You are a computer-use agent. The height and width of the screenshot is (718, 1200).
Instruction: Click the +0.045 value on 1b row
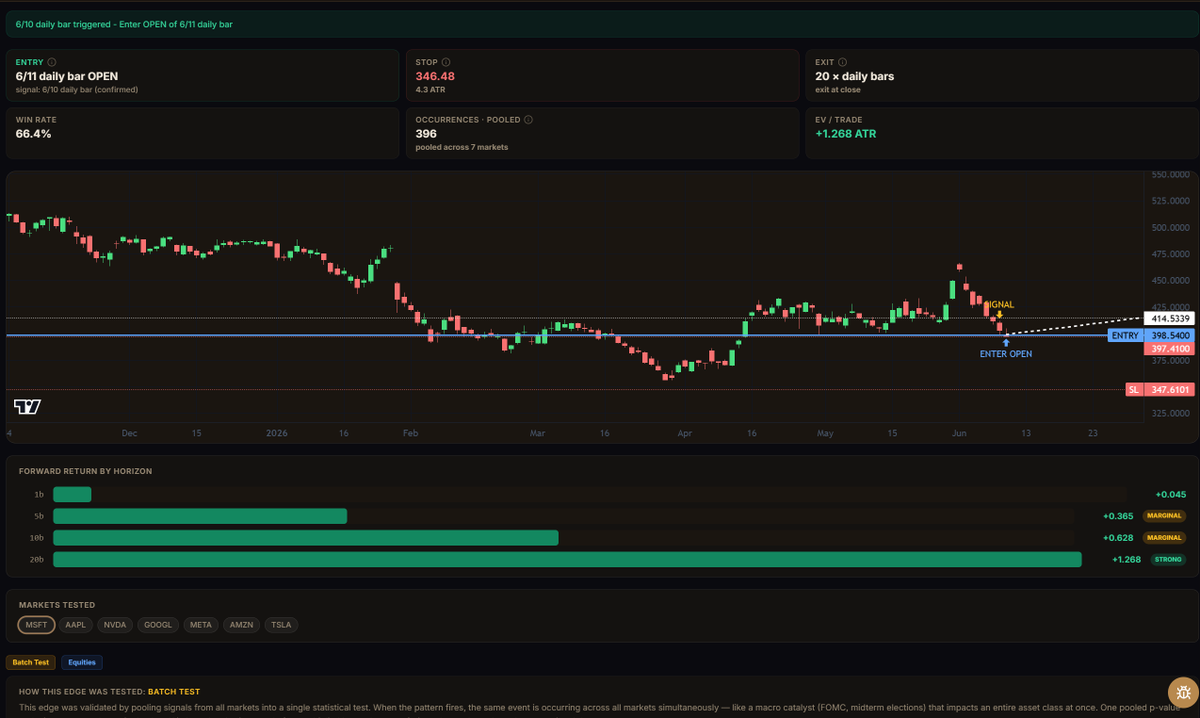point(1170,494)
